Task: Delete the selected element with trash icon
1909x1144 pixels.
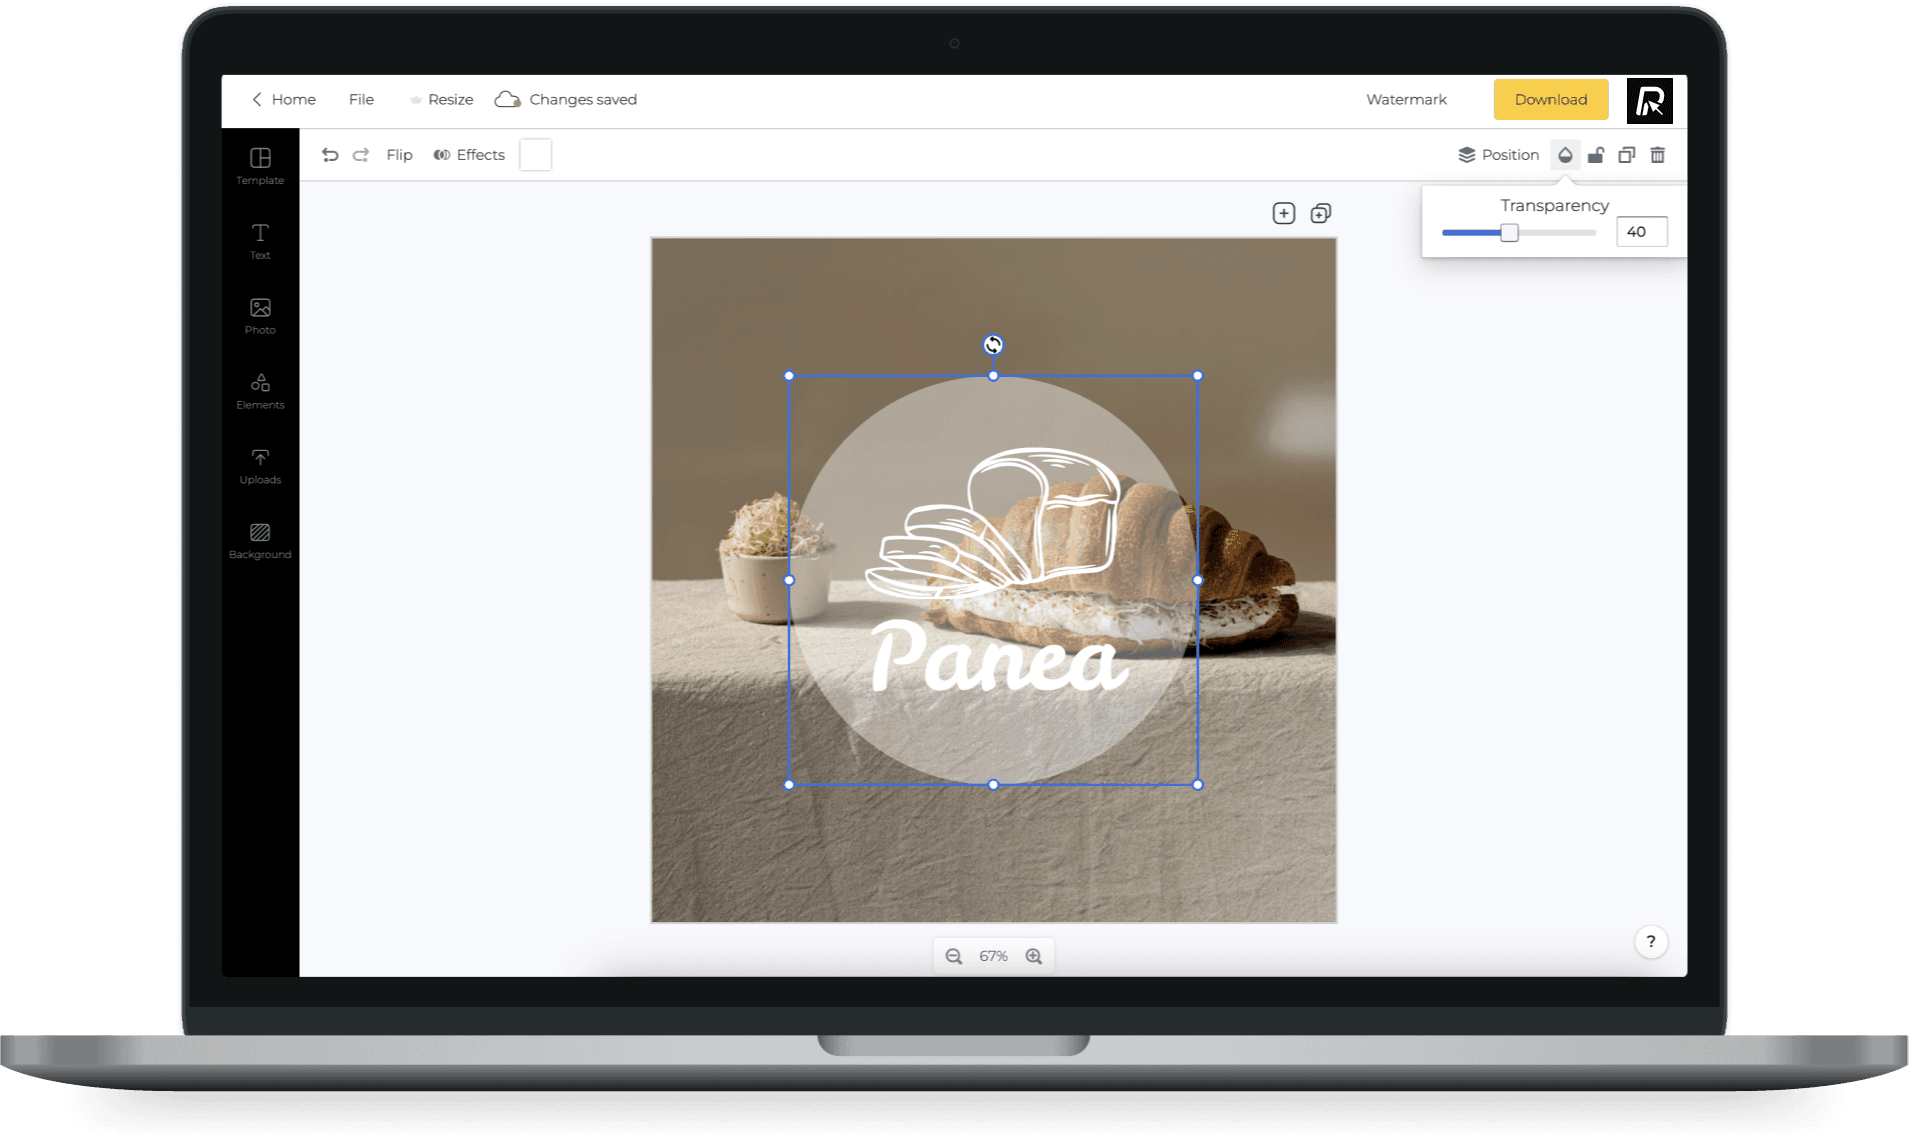Action: (1658, 155)
